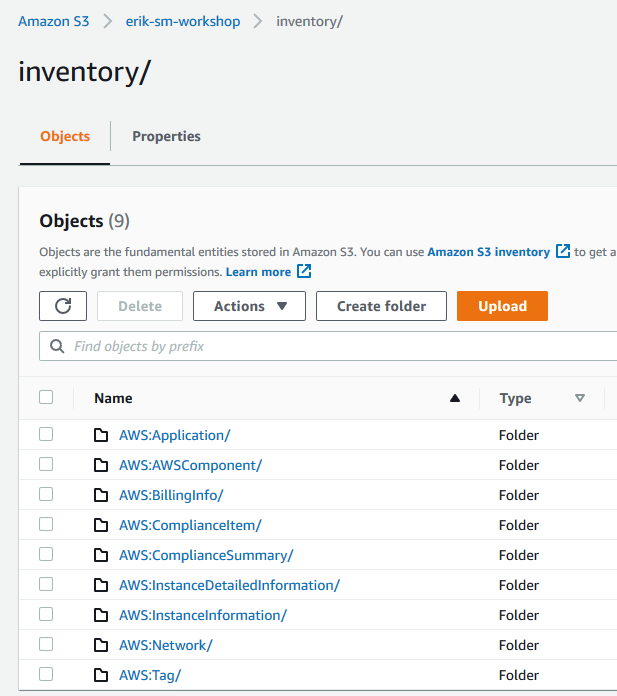This screenshot has height=696, width=617.
Task: Click the Delete button
Action: (x=140, y=306)
